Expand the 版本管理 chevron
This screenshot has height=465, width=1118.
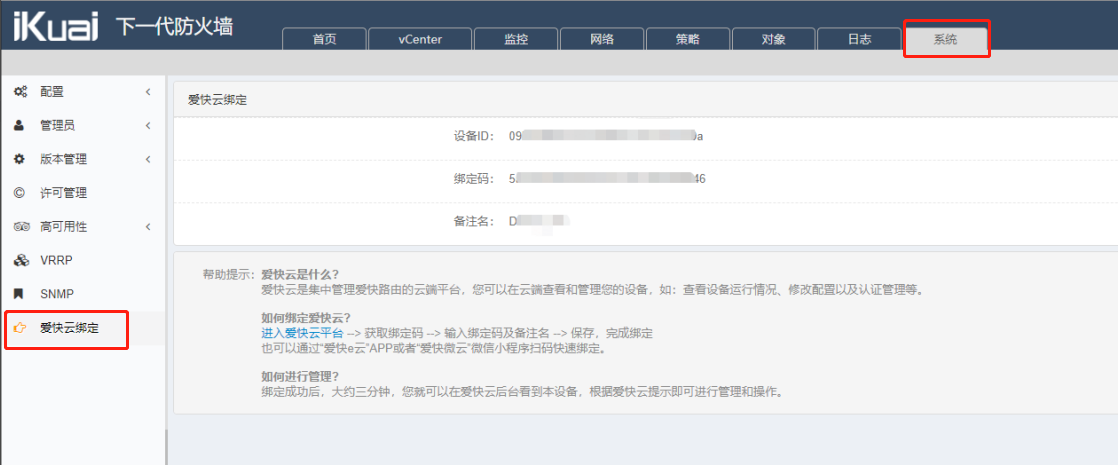click(148, 159)
